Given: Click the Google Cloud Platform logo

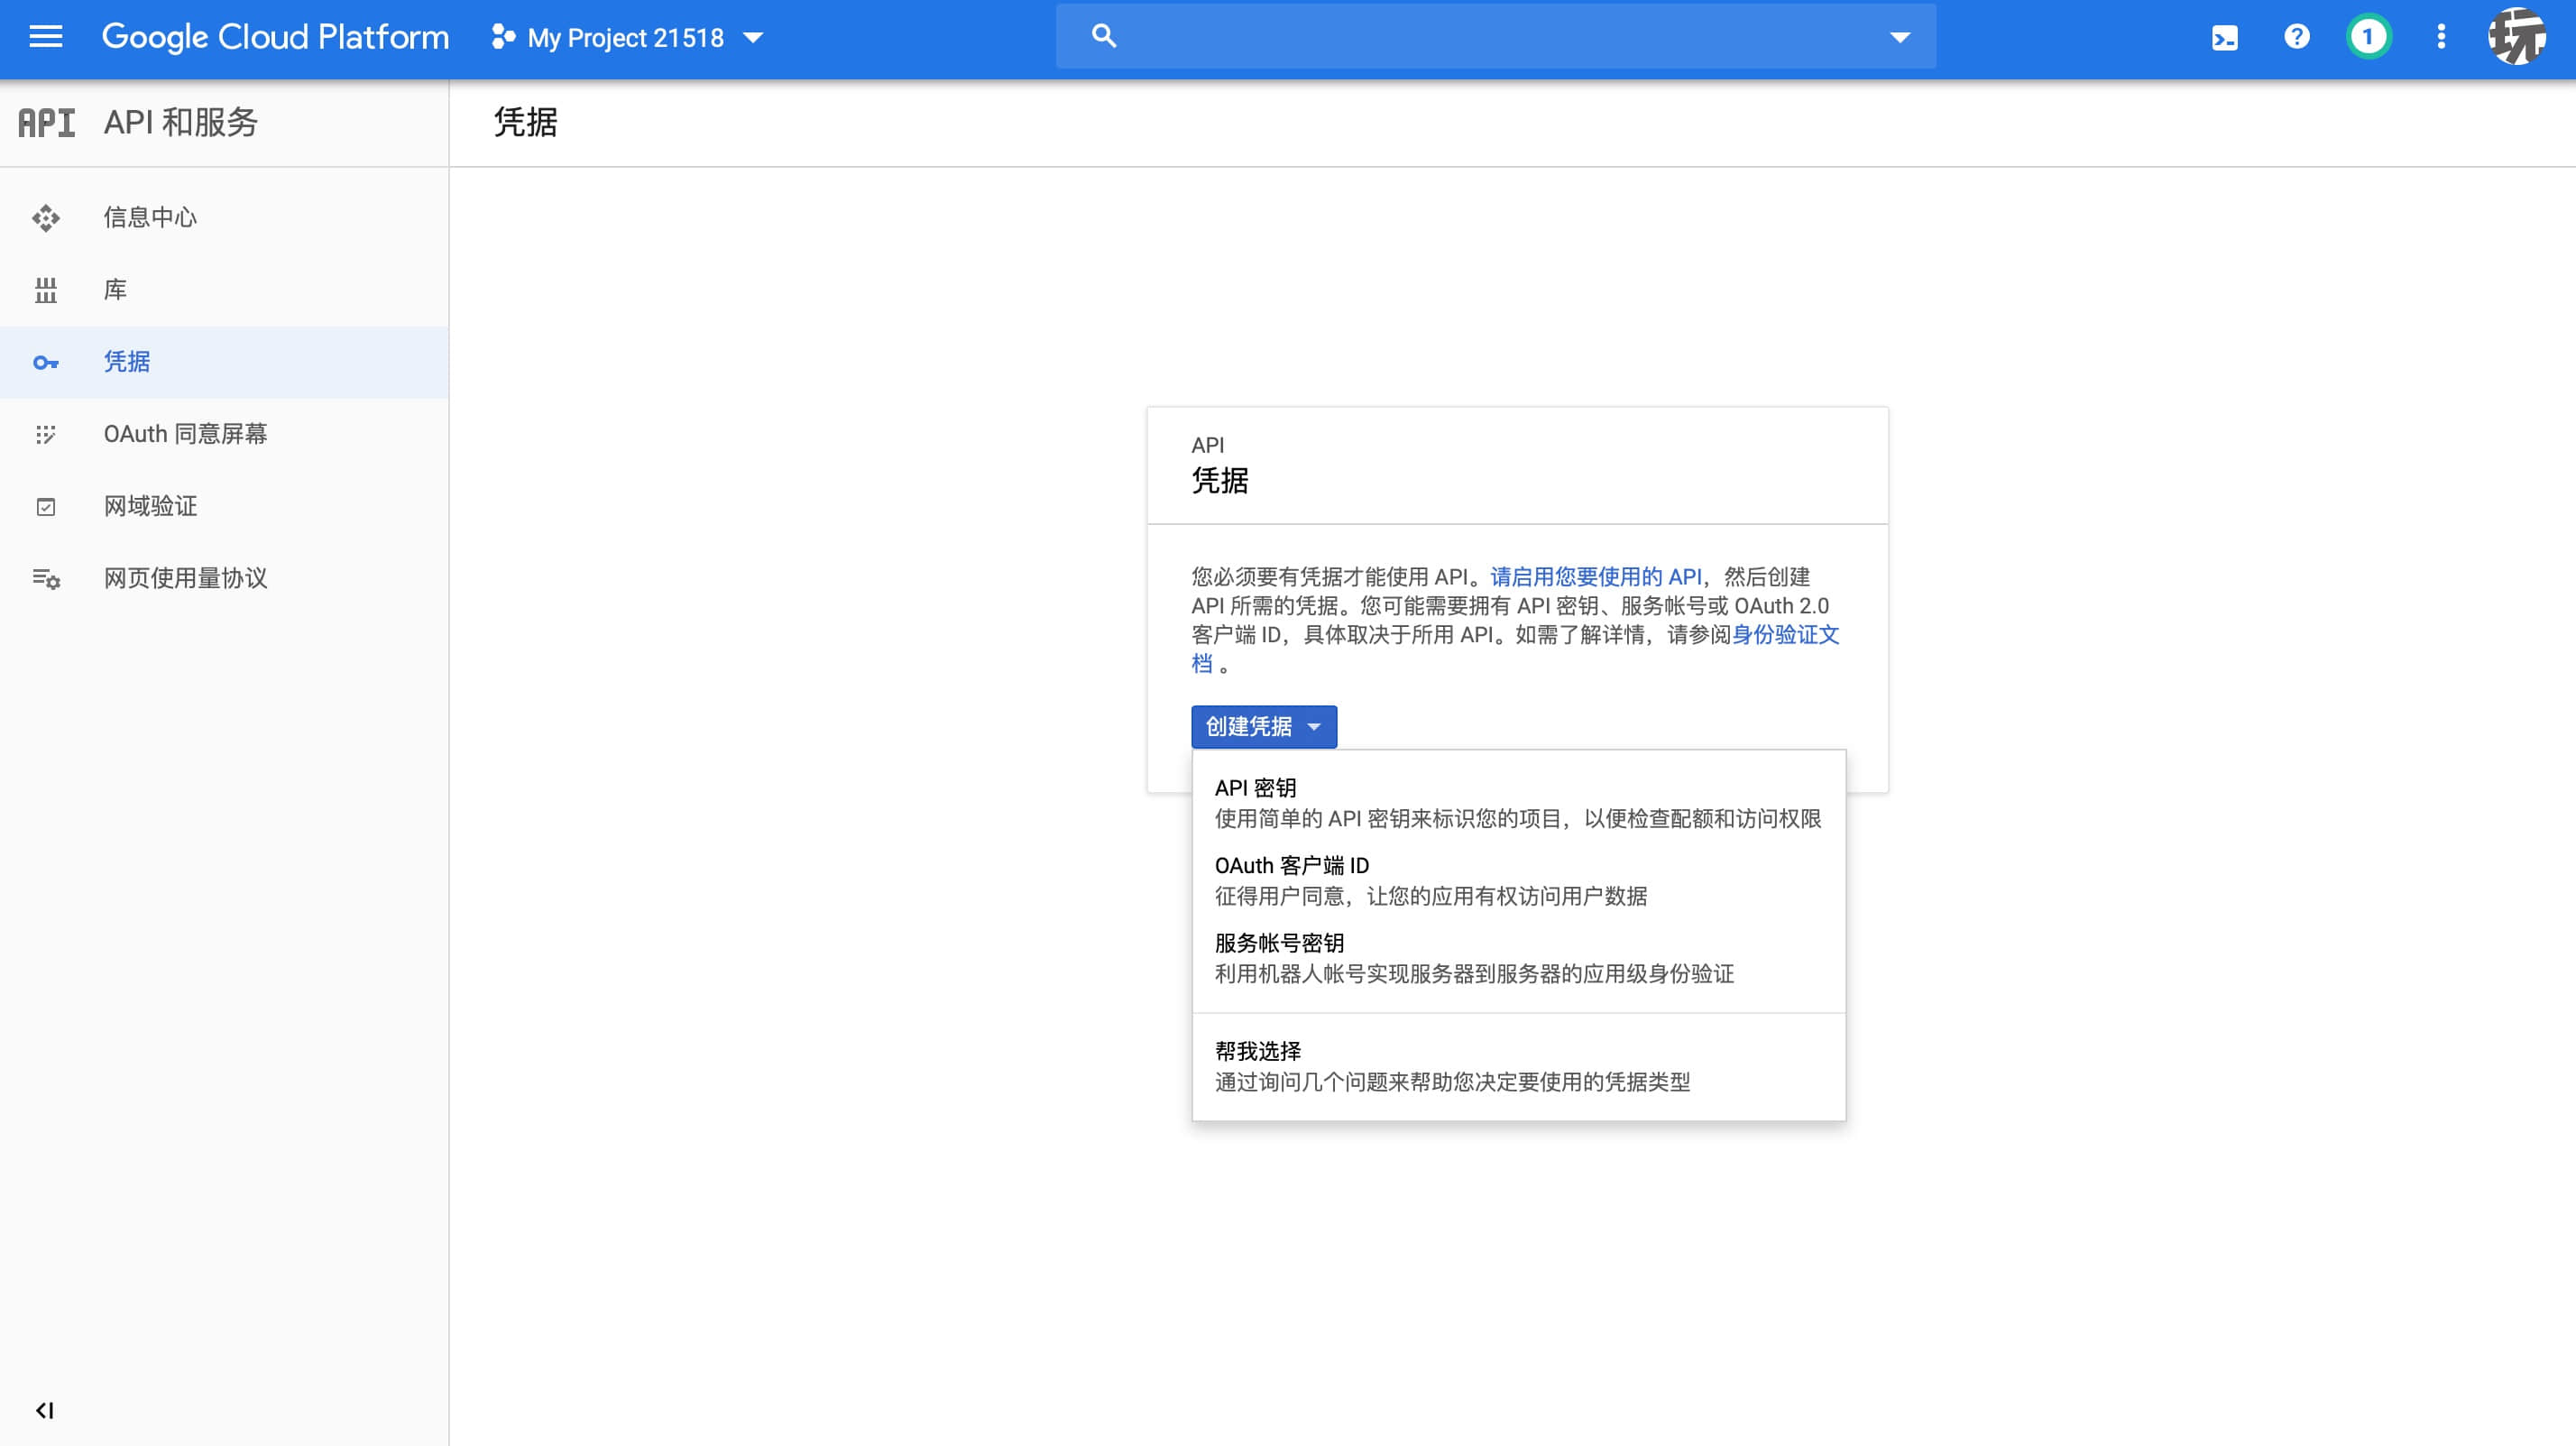Looking at the screenshot, I should (x=275, y=37).
